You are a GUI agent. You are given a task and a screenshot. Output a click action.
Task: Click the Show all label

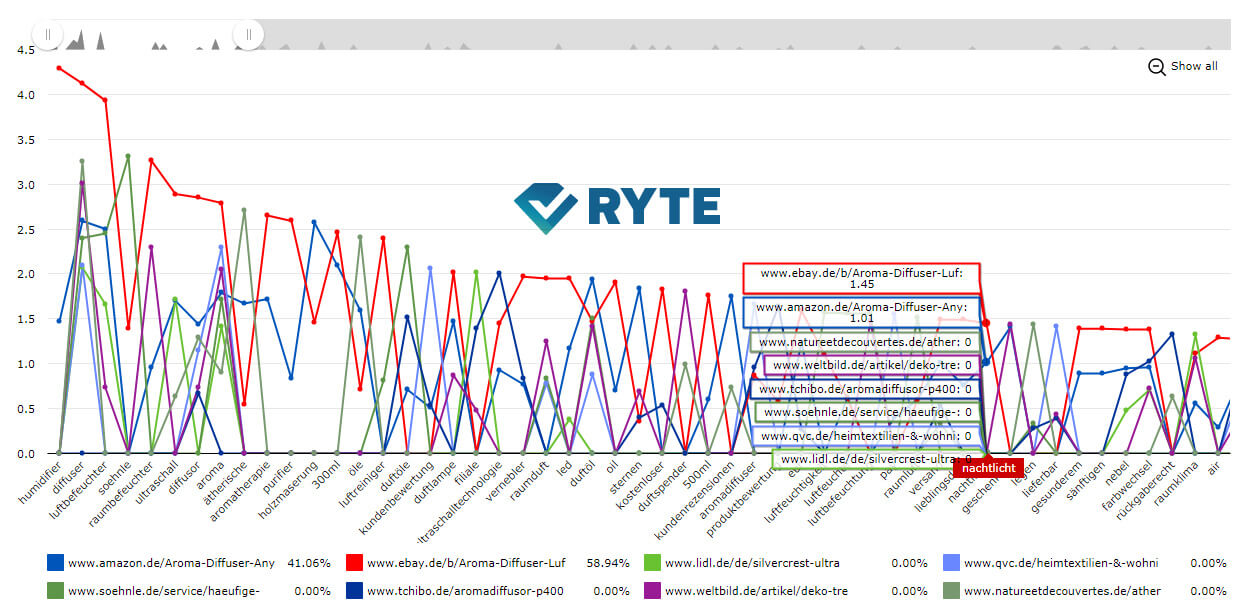coord(1194,66)
